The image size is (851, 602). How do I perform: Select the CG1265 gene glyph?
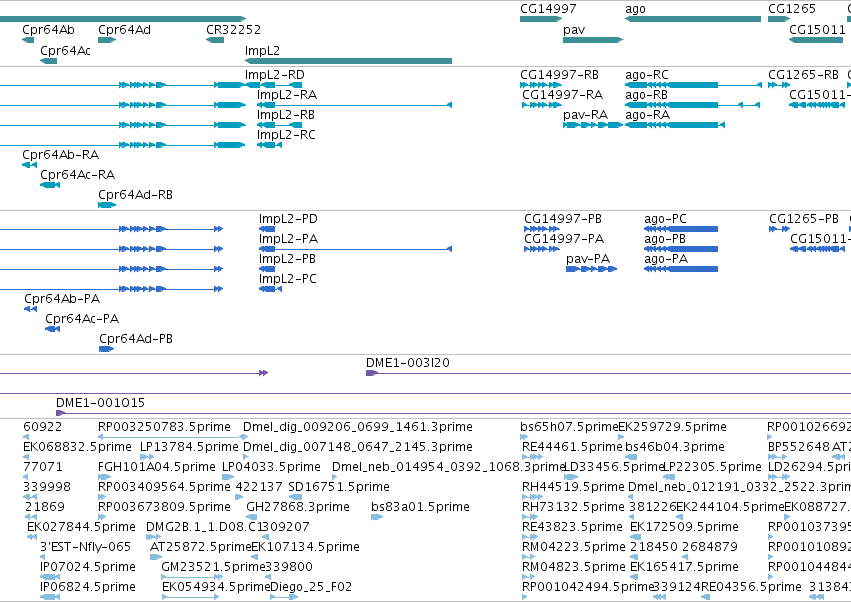(x=779, y=19)
